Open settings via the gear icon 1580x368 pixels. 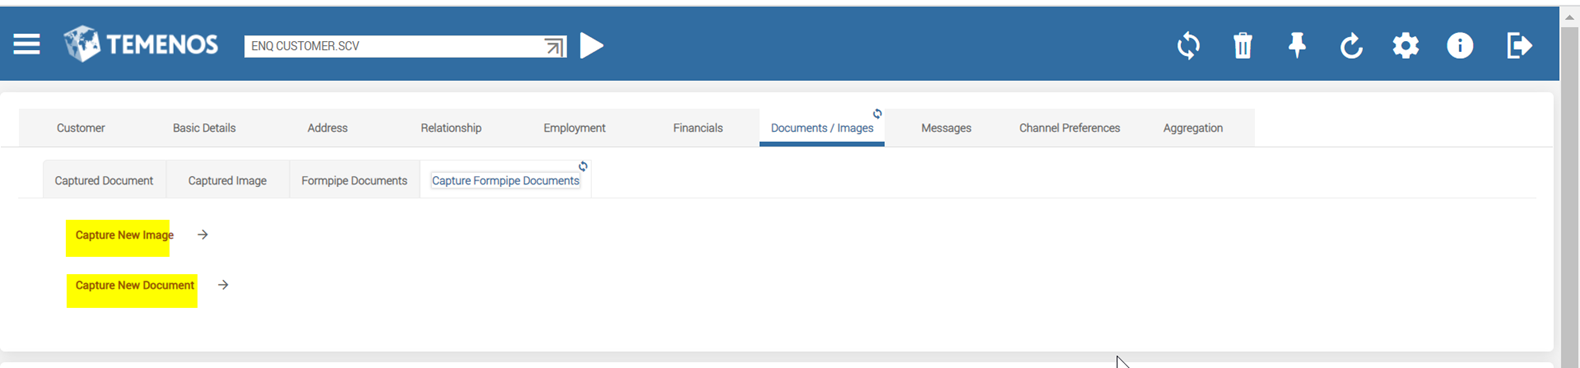click(x=1405, y=46)
